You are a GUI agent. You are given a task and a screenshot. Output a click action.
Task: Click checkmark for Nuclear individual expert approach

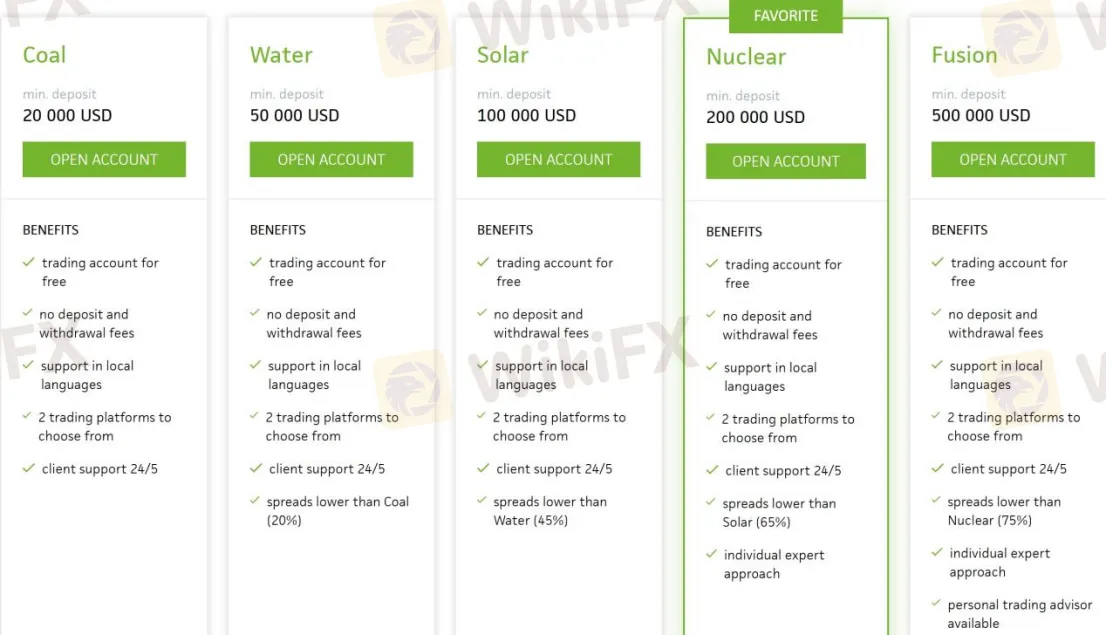[x=712, y=554]
